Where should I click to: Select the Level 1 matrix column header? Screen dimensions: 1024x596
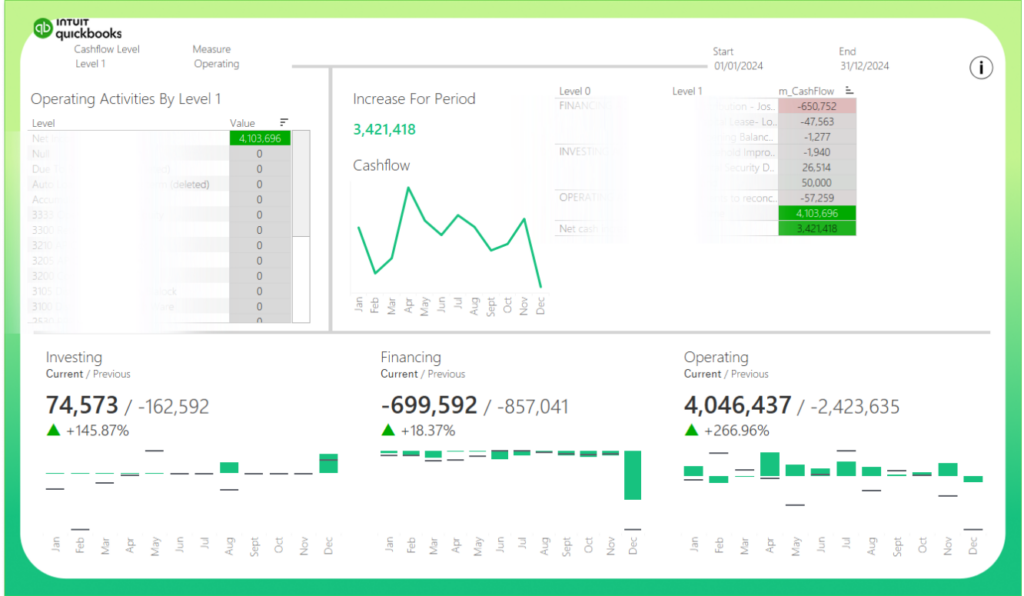tap(687, 91)
